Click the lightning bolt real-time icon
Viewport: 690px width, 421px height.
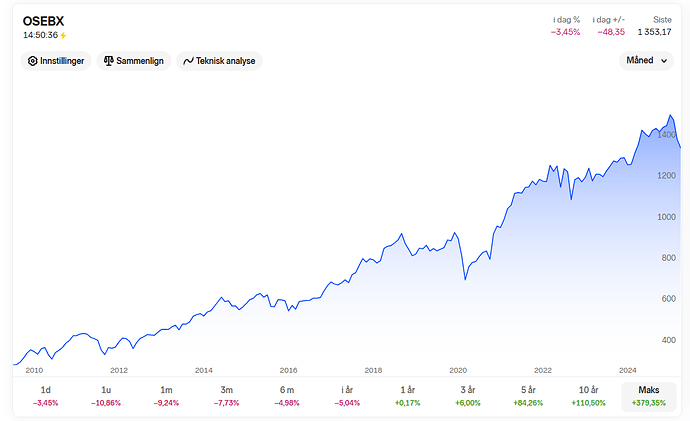click(63, 35)
